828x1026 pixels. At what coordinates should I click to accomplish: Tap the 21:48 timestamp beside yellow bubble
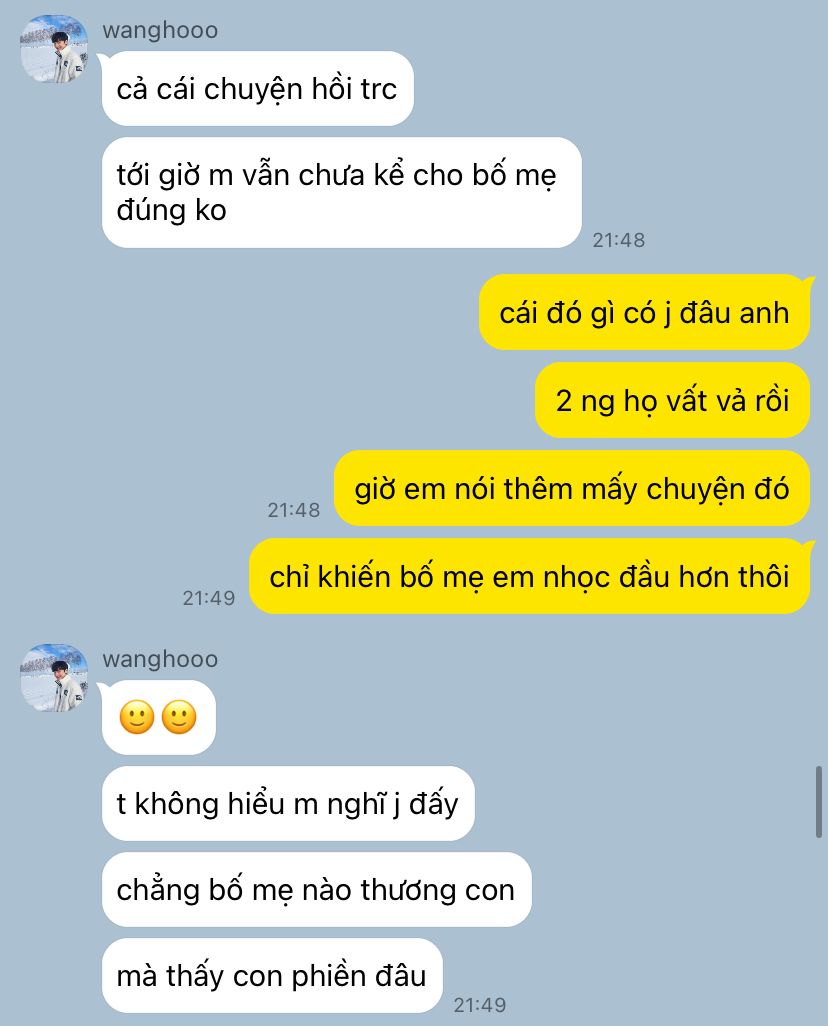click(x=294, y=510)
